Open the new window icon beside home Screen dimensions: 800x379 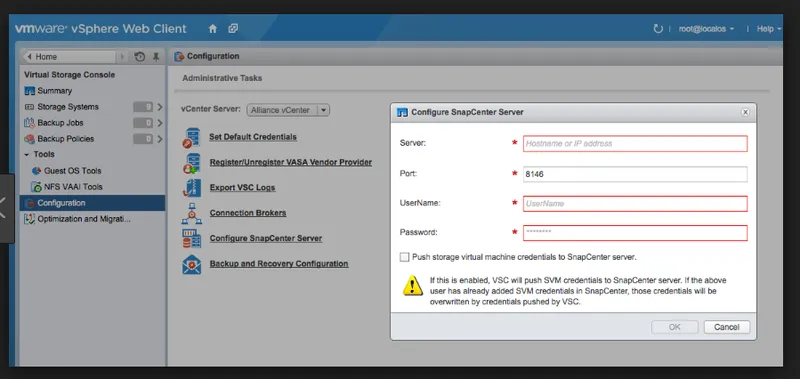(233, 29)
